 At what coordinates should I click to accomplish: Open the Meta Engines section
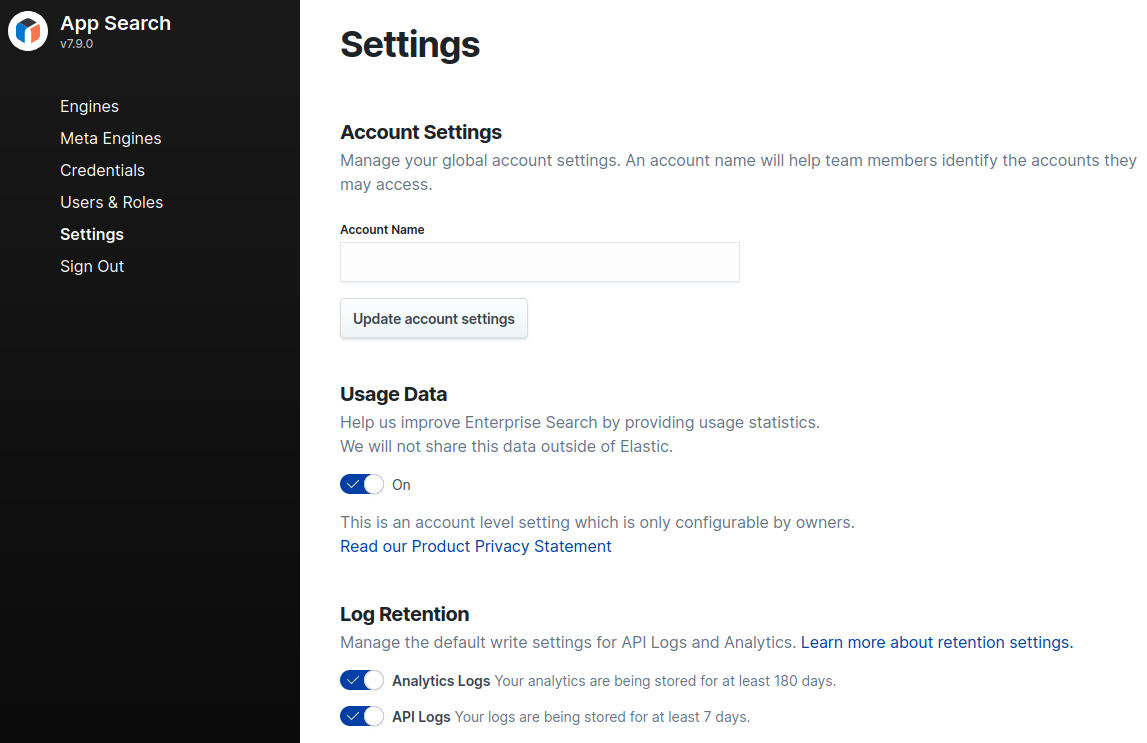110,138
